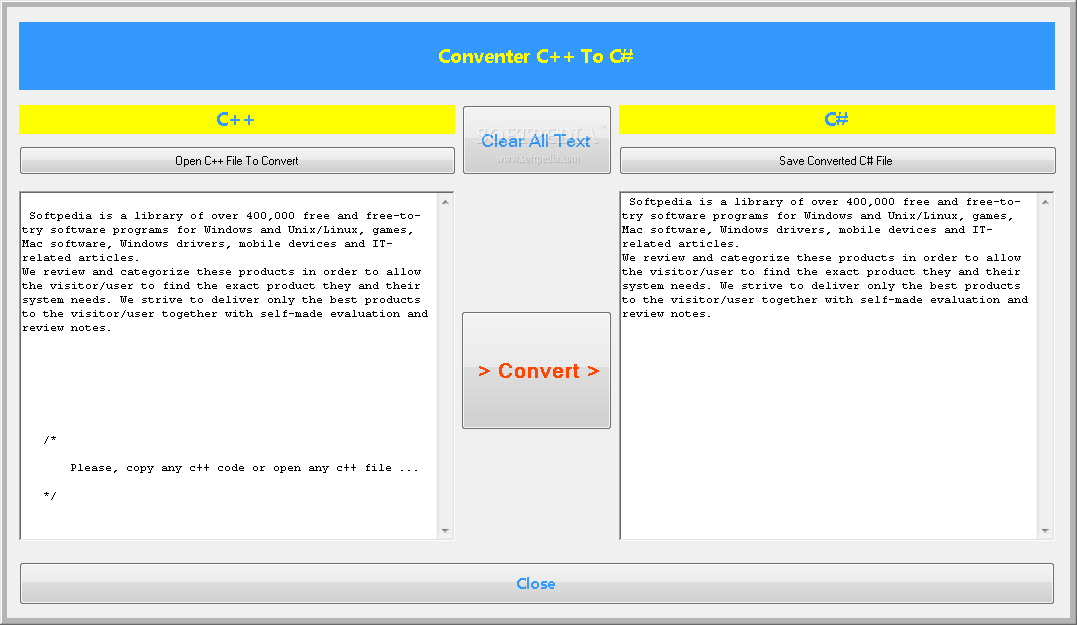Close the converter window
Screen dimensions: 1077x625
(x=536, y=584)
